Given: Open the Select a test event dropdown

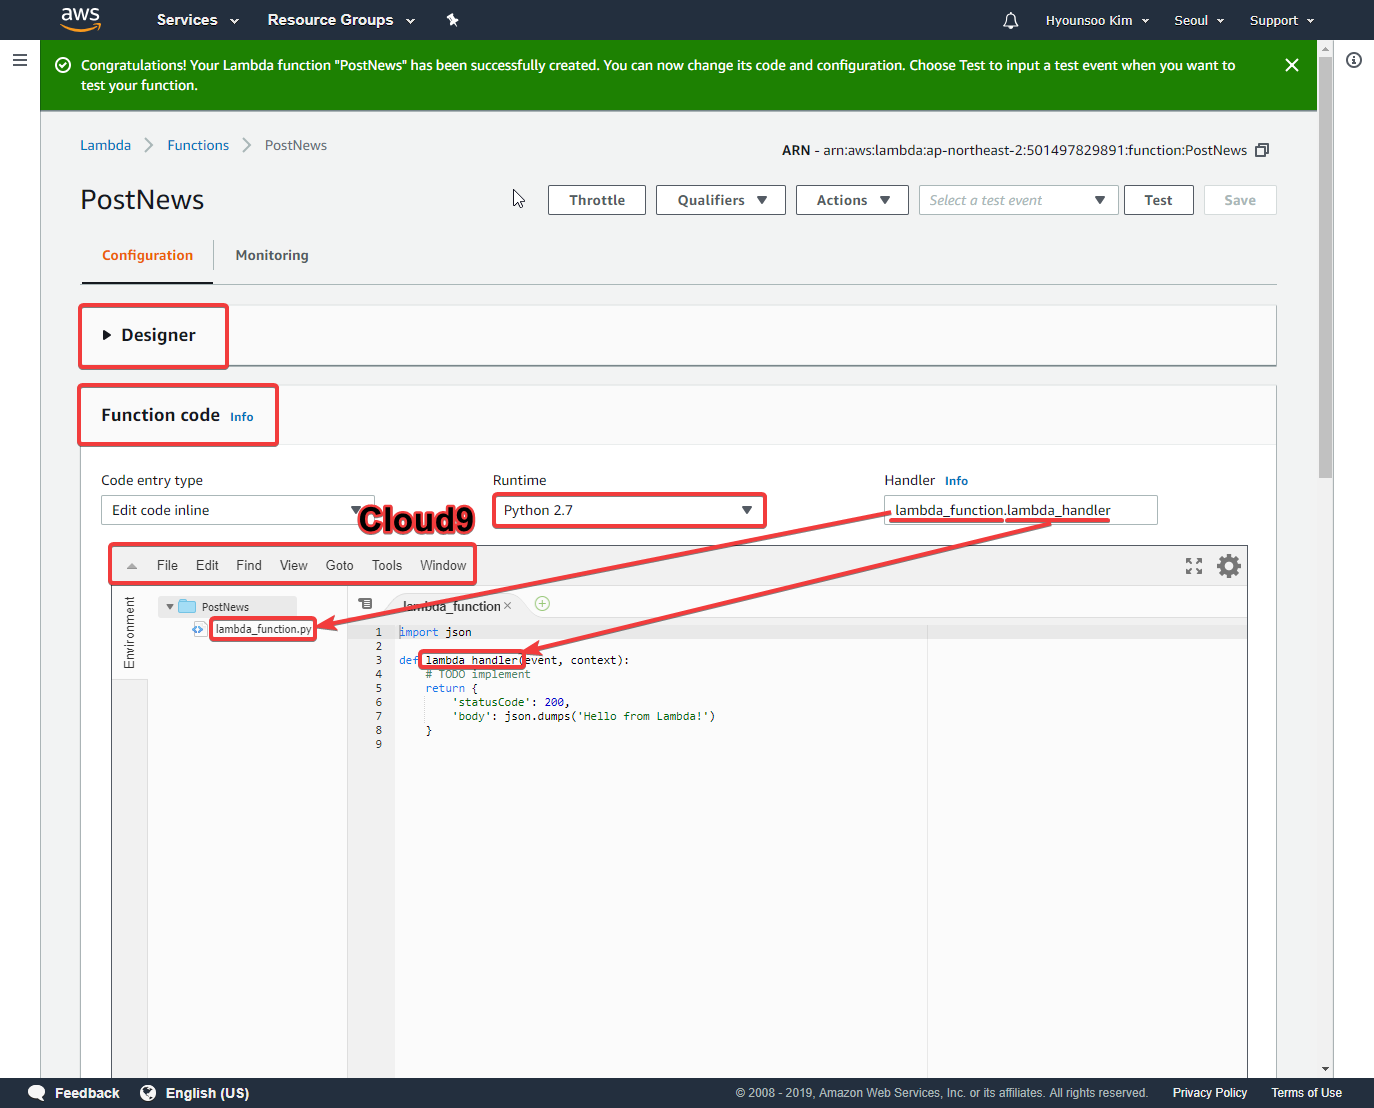Looking at the screenshot, I should (x=1018, y=200).
